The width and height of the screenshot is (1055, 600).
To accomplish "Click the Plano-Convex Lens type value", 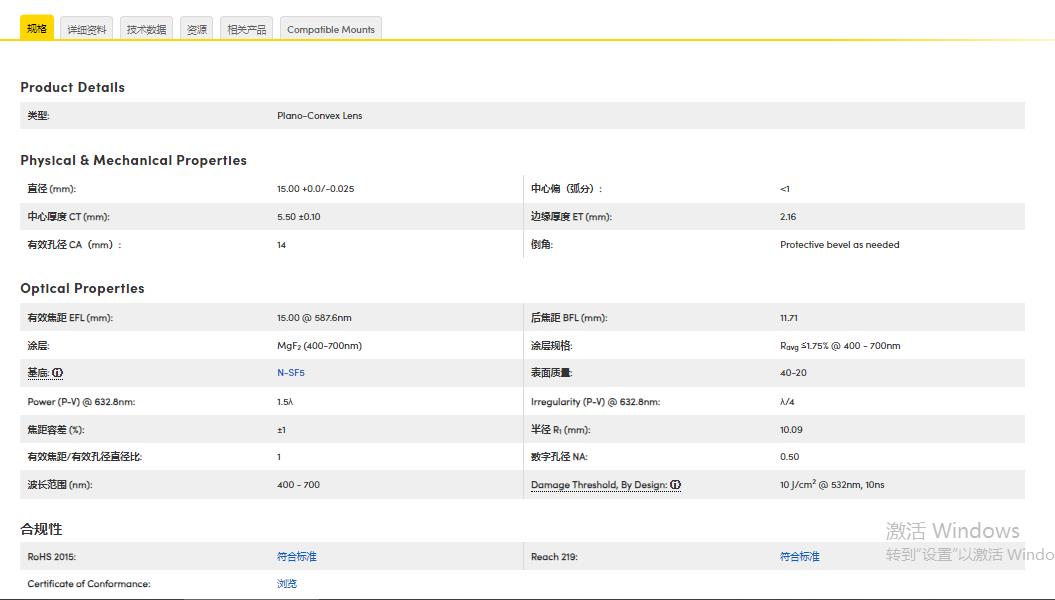I will pos(319,116).
